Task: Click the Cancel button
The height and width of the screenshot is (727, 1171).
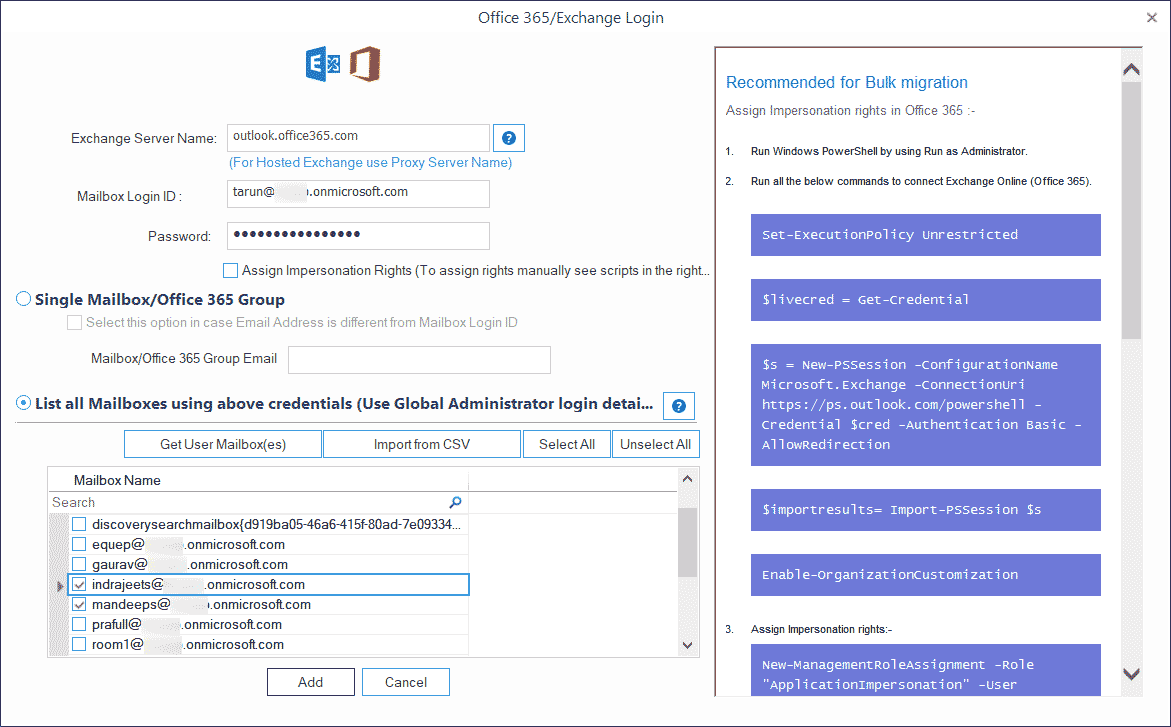Action: tap(406, 682)
